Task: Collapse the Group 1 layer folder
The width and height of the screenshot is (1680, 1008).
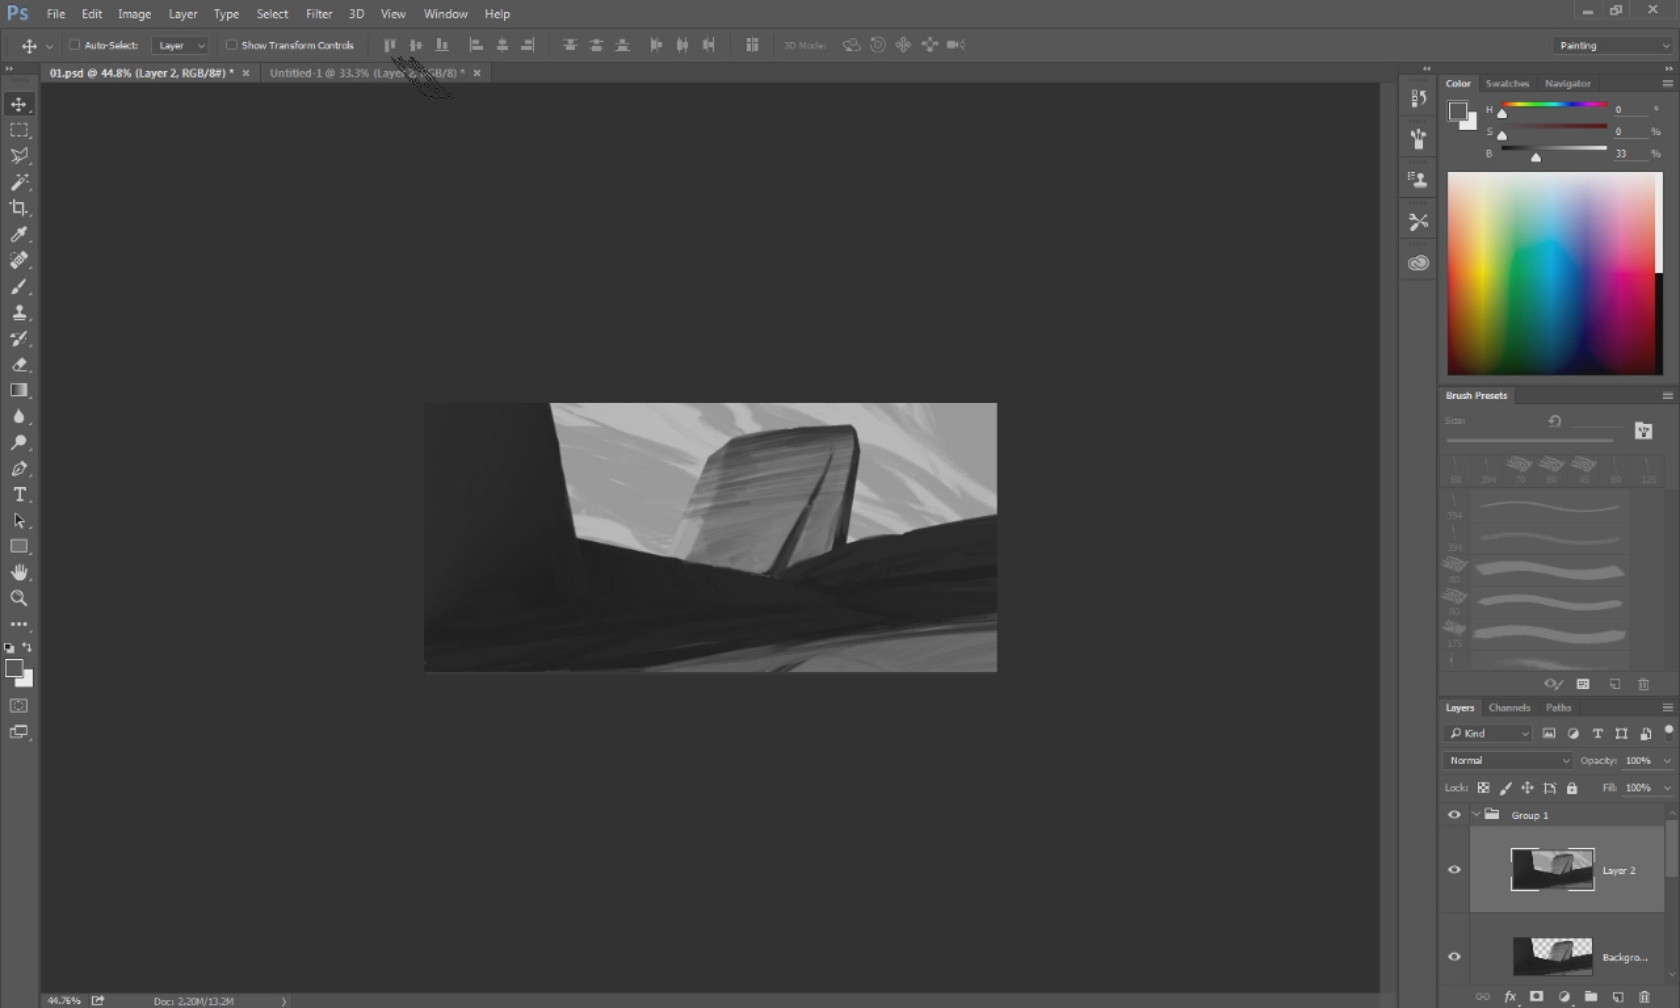Action: point(1476,815)
